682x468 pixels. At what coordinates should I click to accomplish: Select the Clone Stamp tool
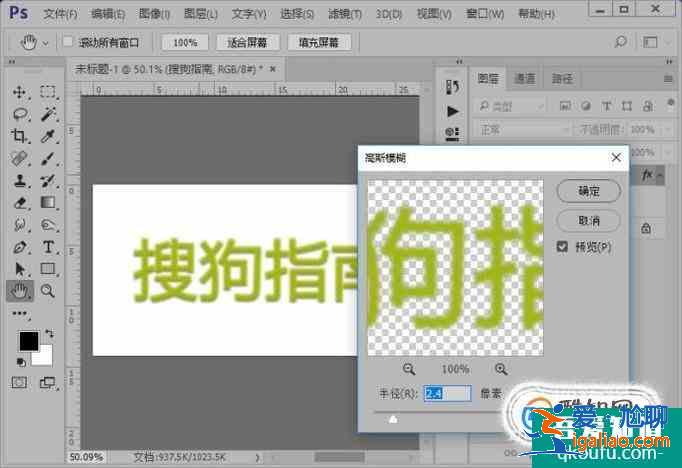coord(20,181)
